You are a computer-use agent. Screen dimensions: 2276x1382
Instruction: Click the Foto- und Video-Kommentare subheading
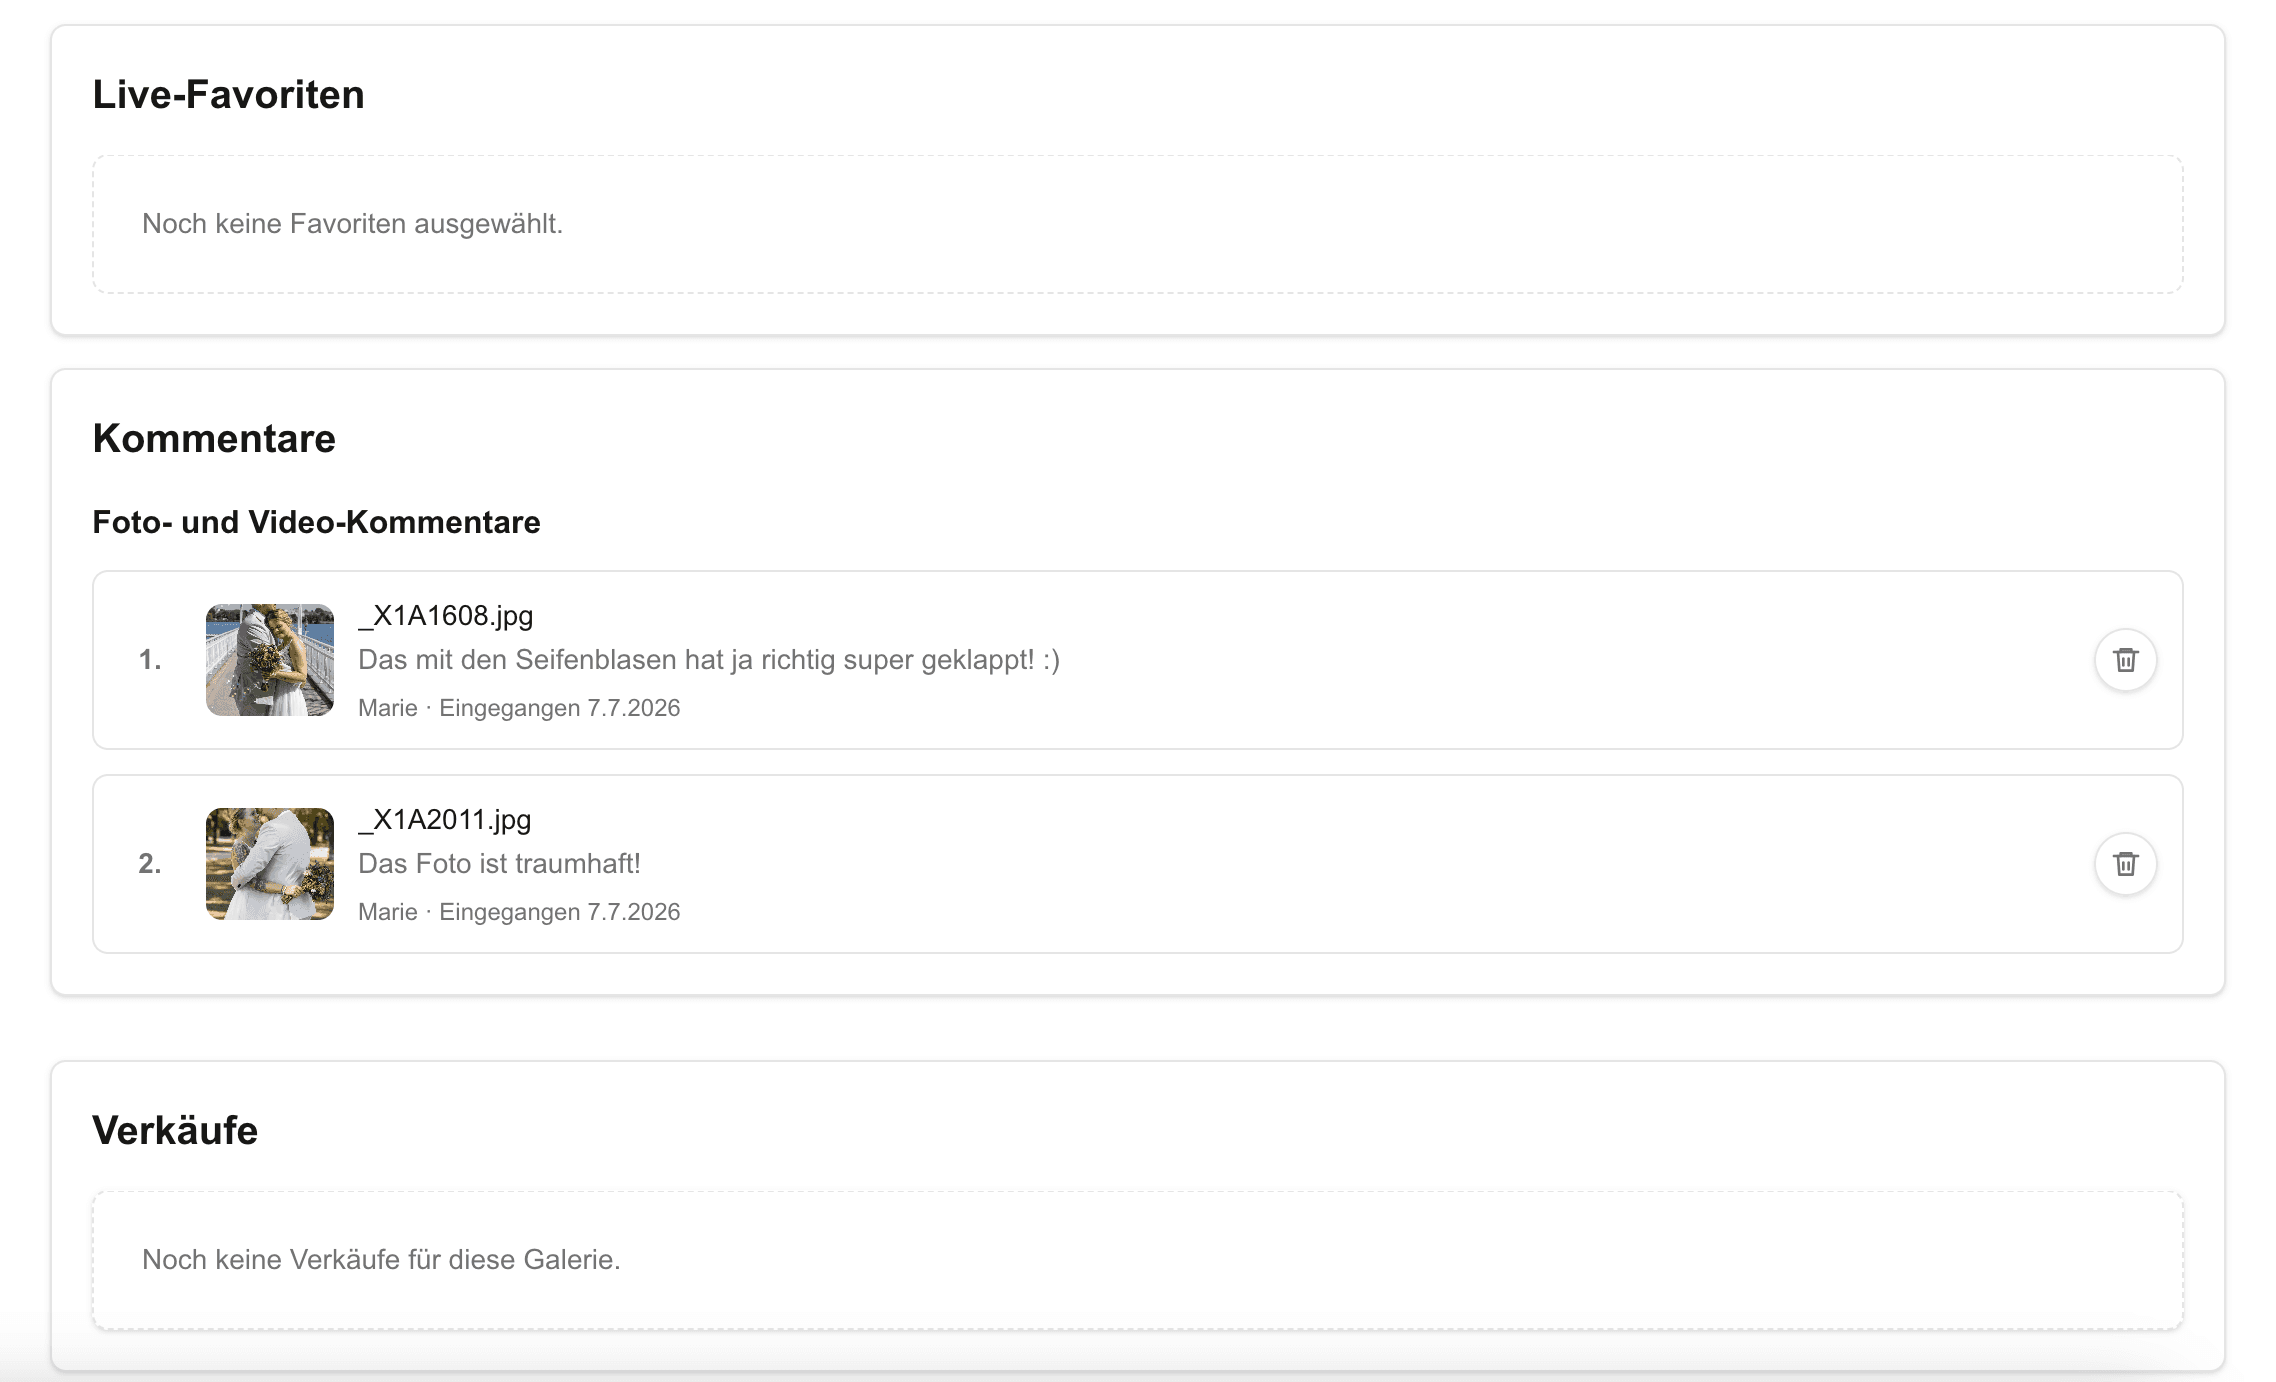(x=316, y=522)
